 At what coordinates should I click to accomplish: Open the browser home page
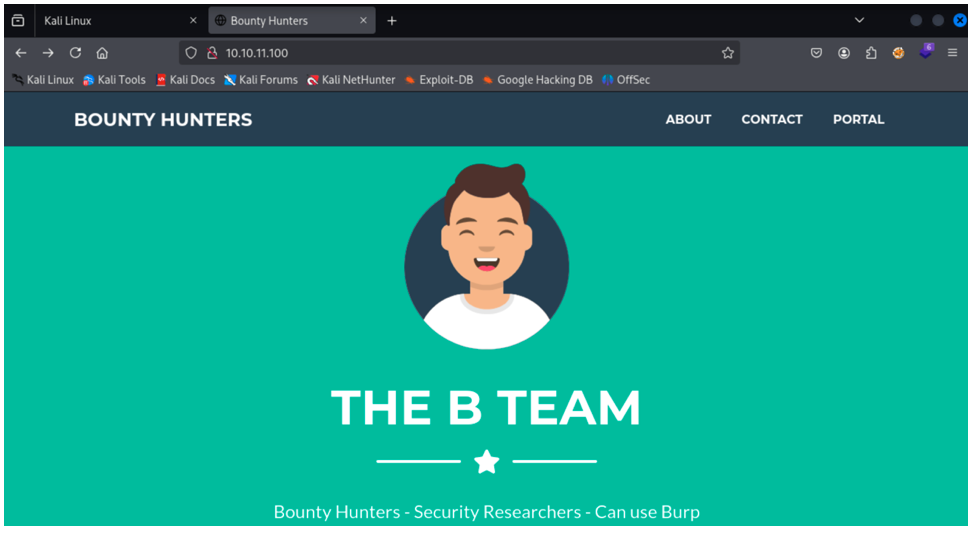click(102, 53)
